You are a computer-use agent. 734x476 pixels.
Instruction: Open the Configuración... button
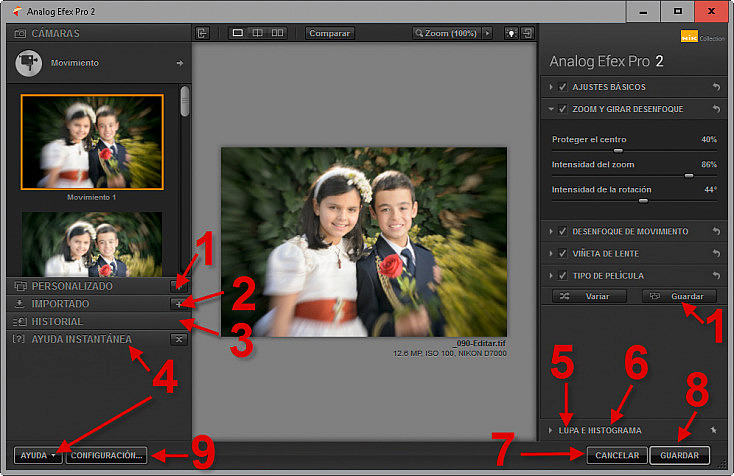pos(106,455)
